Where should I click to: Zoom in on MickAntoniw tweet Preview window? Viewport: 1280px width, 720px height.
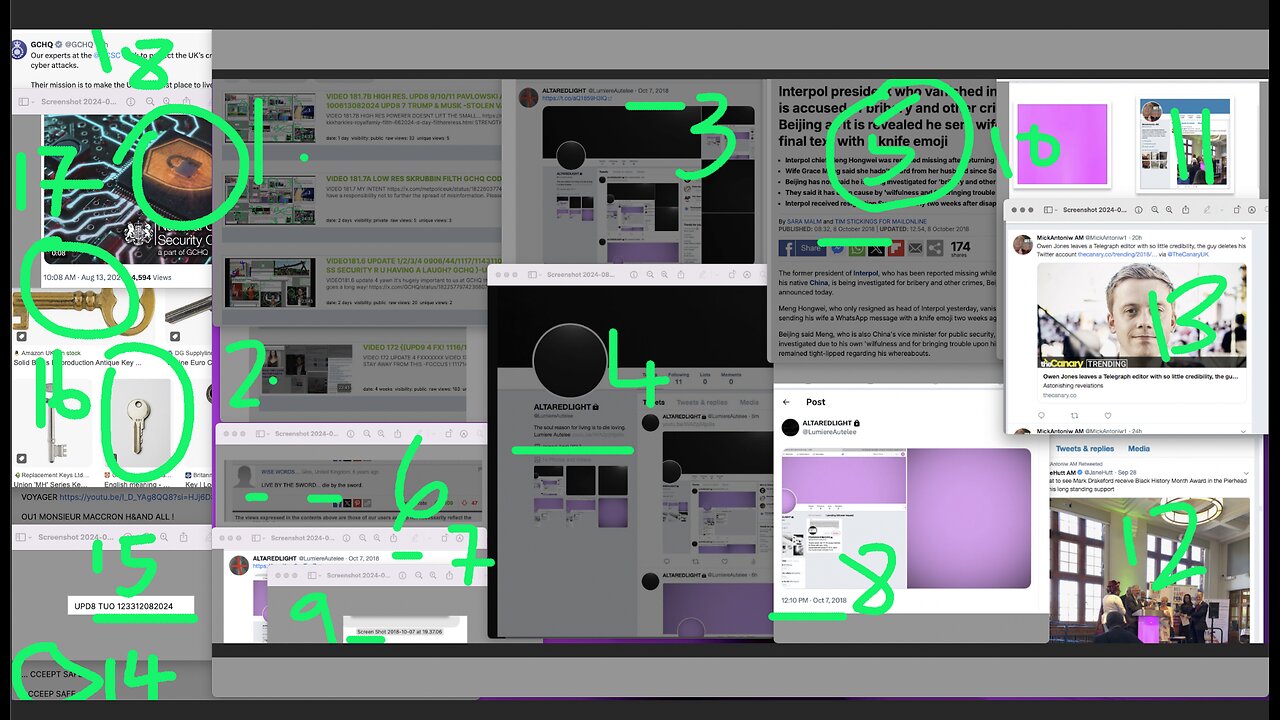pyautogui.click(x=1169, y=210)
